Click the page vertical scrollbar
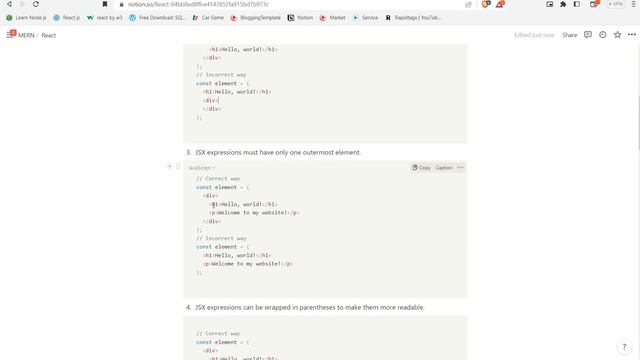640x360 pixels. pos(638,122)
